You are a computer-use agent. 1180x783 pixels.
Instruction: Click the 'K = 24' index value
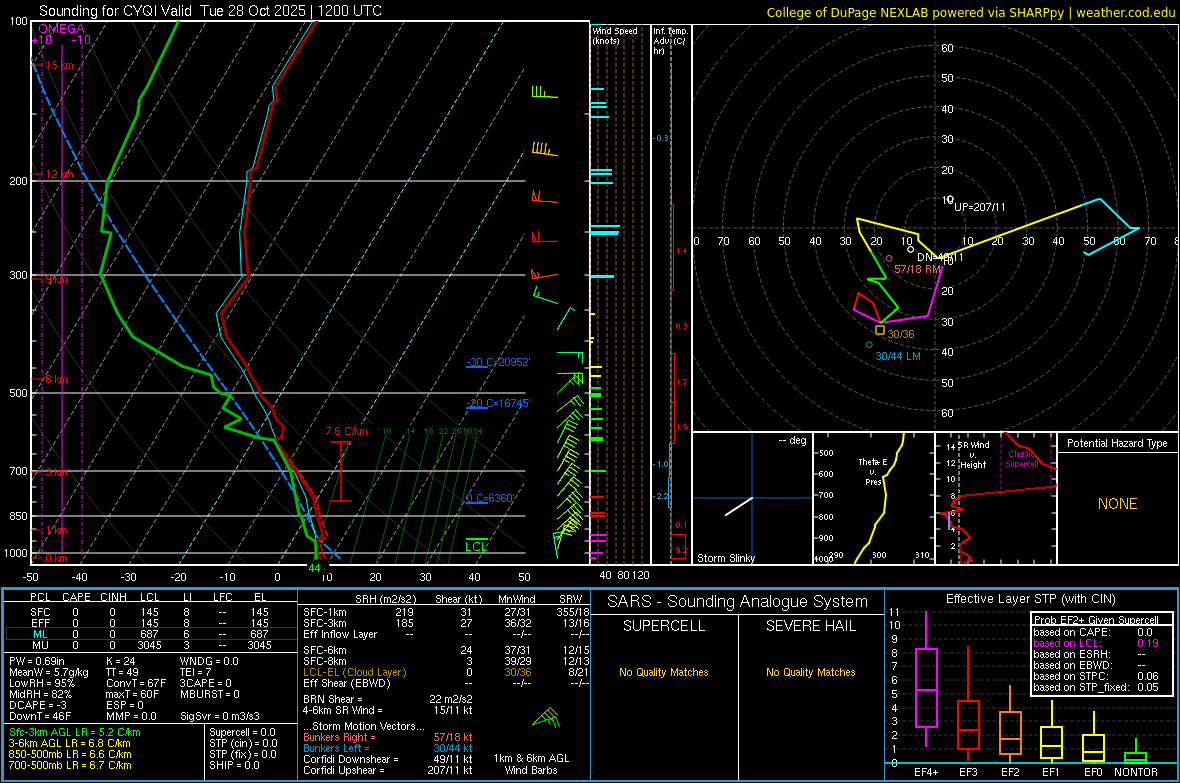[120, 661]
